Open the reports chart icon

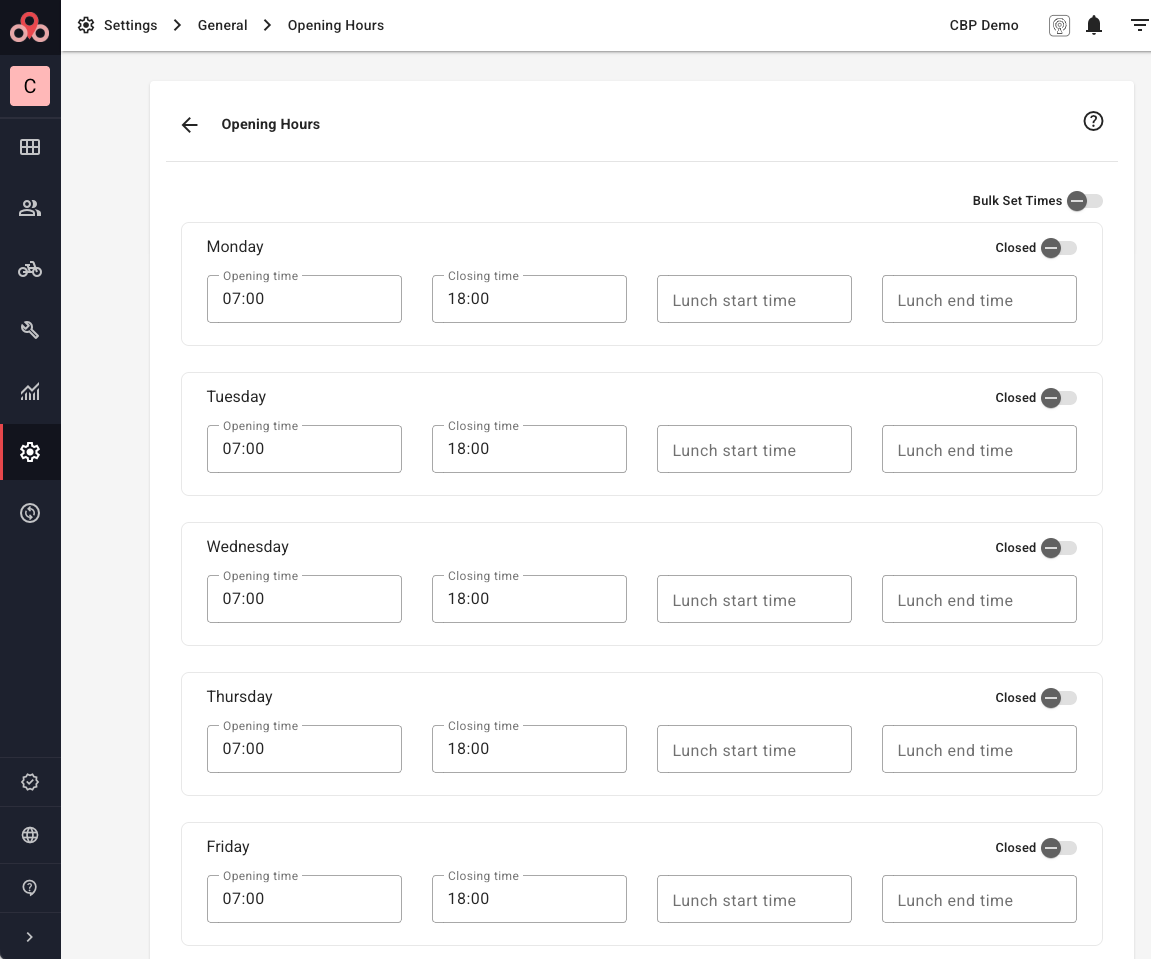click(x=30, y=391)
